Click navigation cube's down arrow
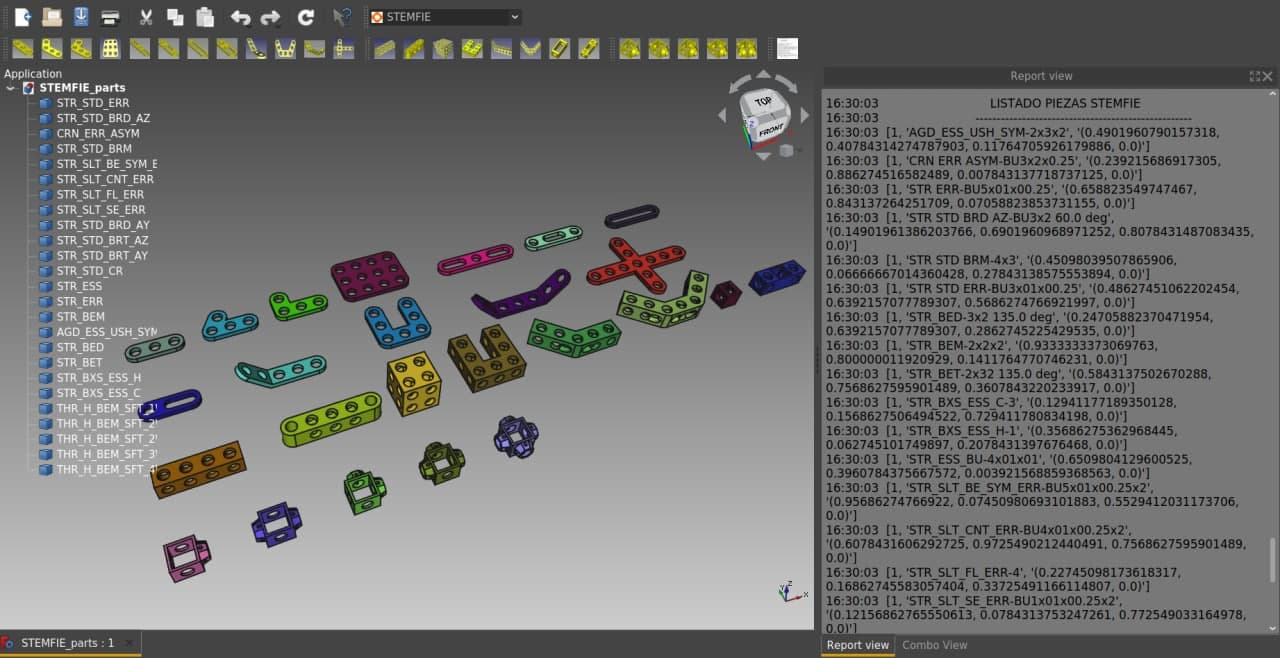This screenshot has width=1280, height=658. (763, 156)
